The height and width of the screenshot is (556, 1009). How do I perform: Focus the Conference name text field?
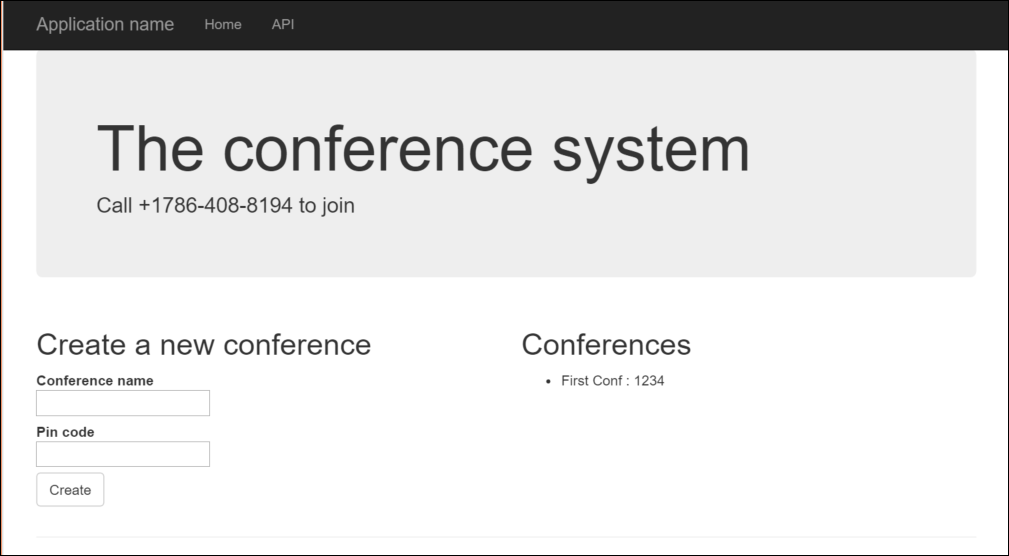pyautogui.click(x=123, y=403)
